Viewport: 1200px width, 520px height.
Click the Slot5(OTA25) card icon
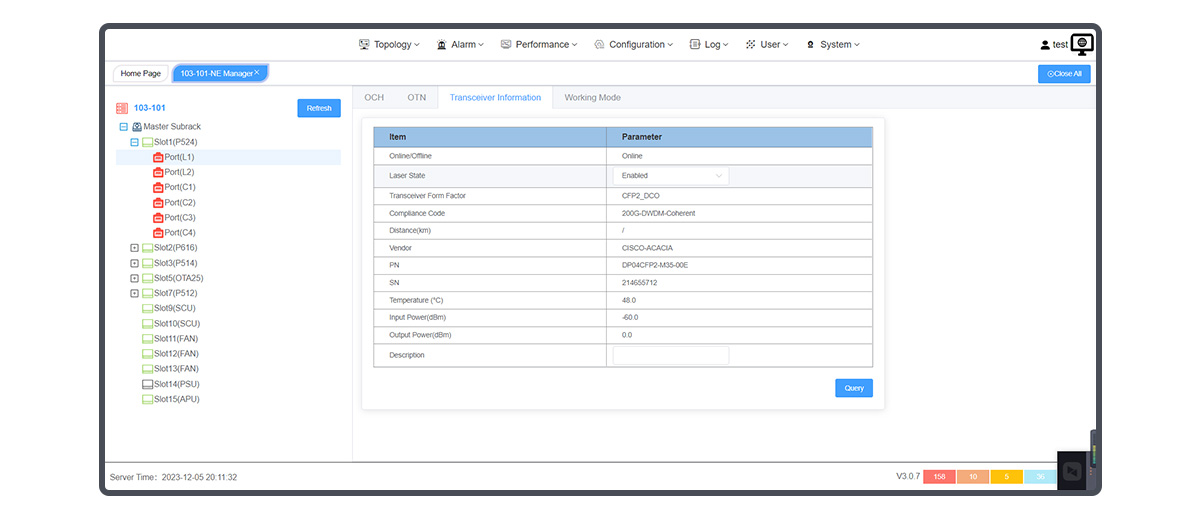(x=148, y=278)
